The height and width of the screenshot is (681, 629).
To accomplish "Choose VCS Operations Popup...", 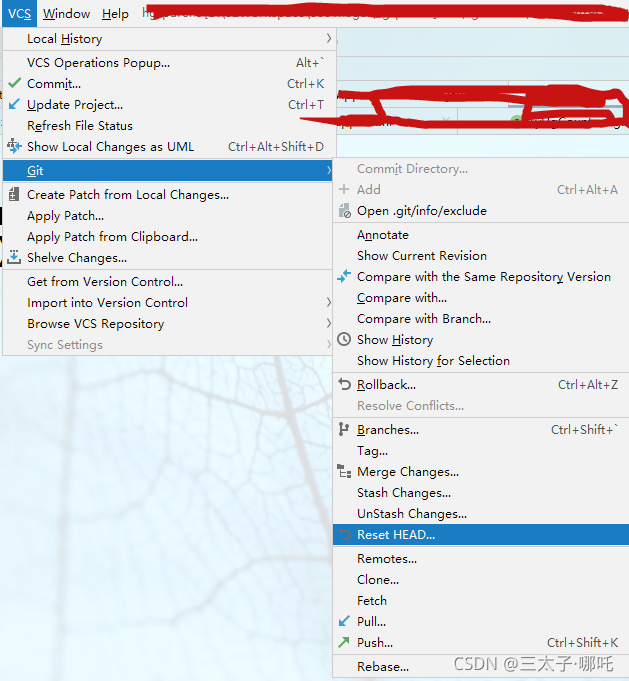I will point(169,63).
